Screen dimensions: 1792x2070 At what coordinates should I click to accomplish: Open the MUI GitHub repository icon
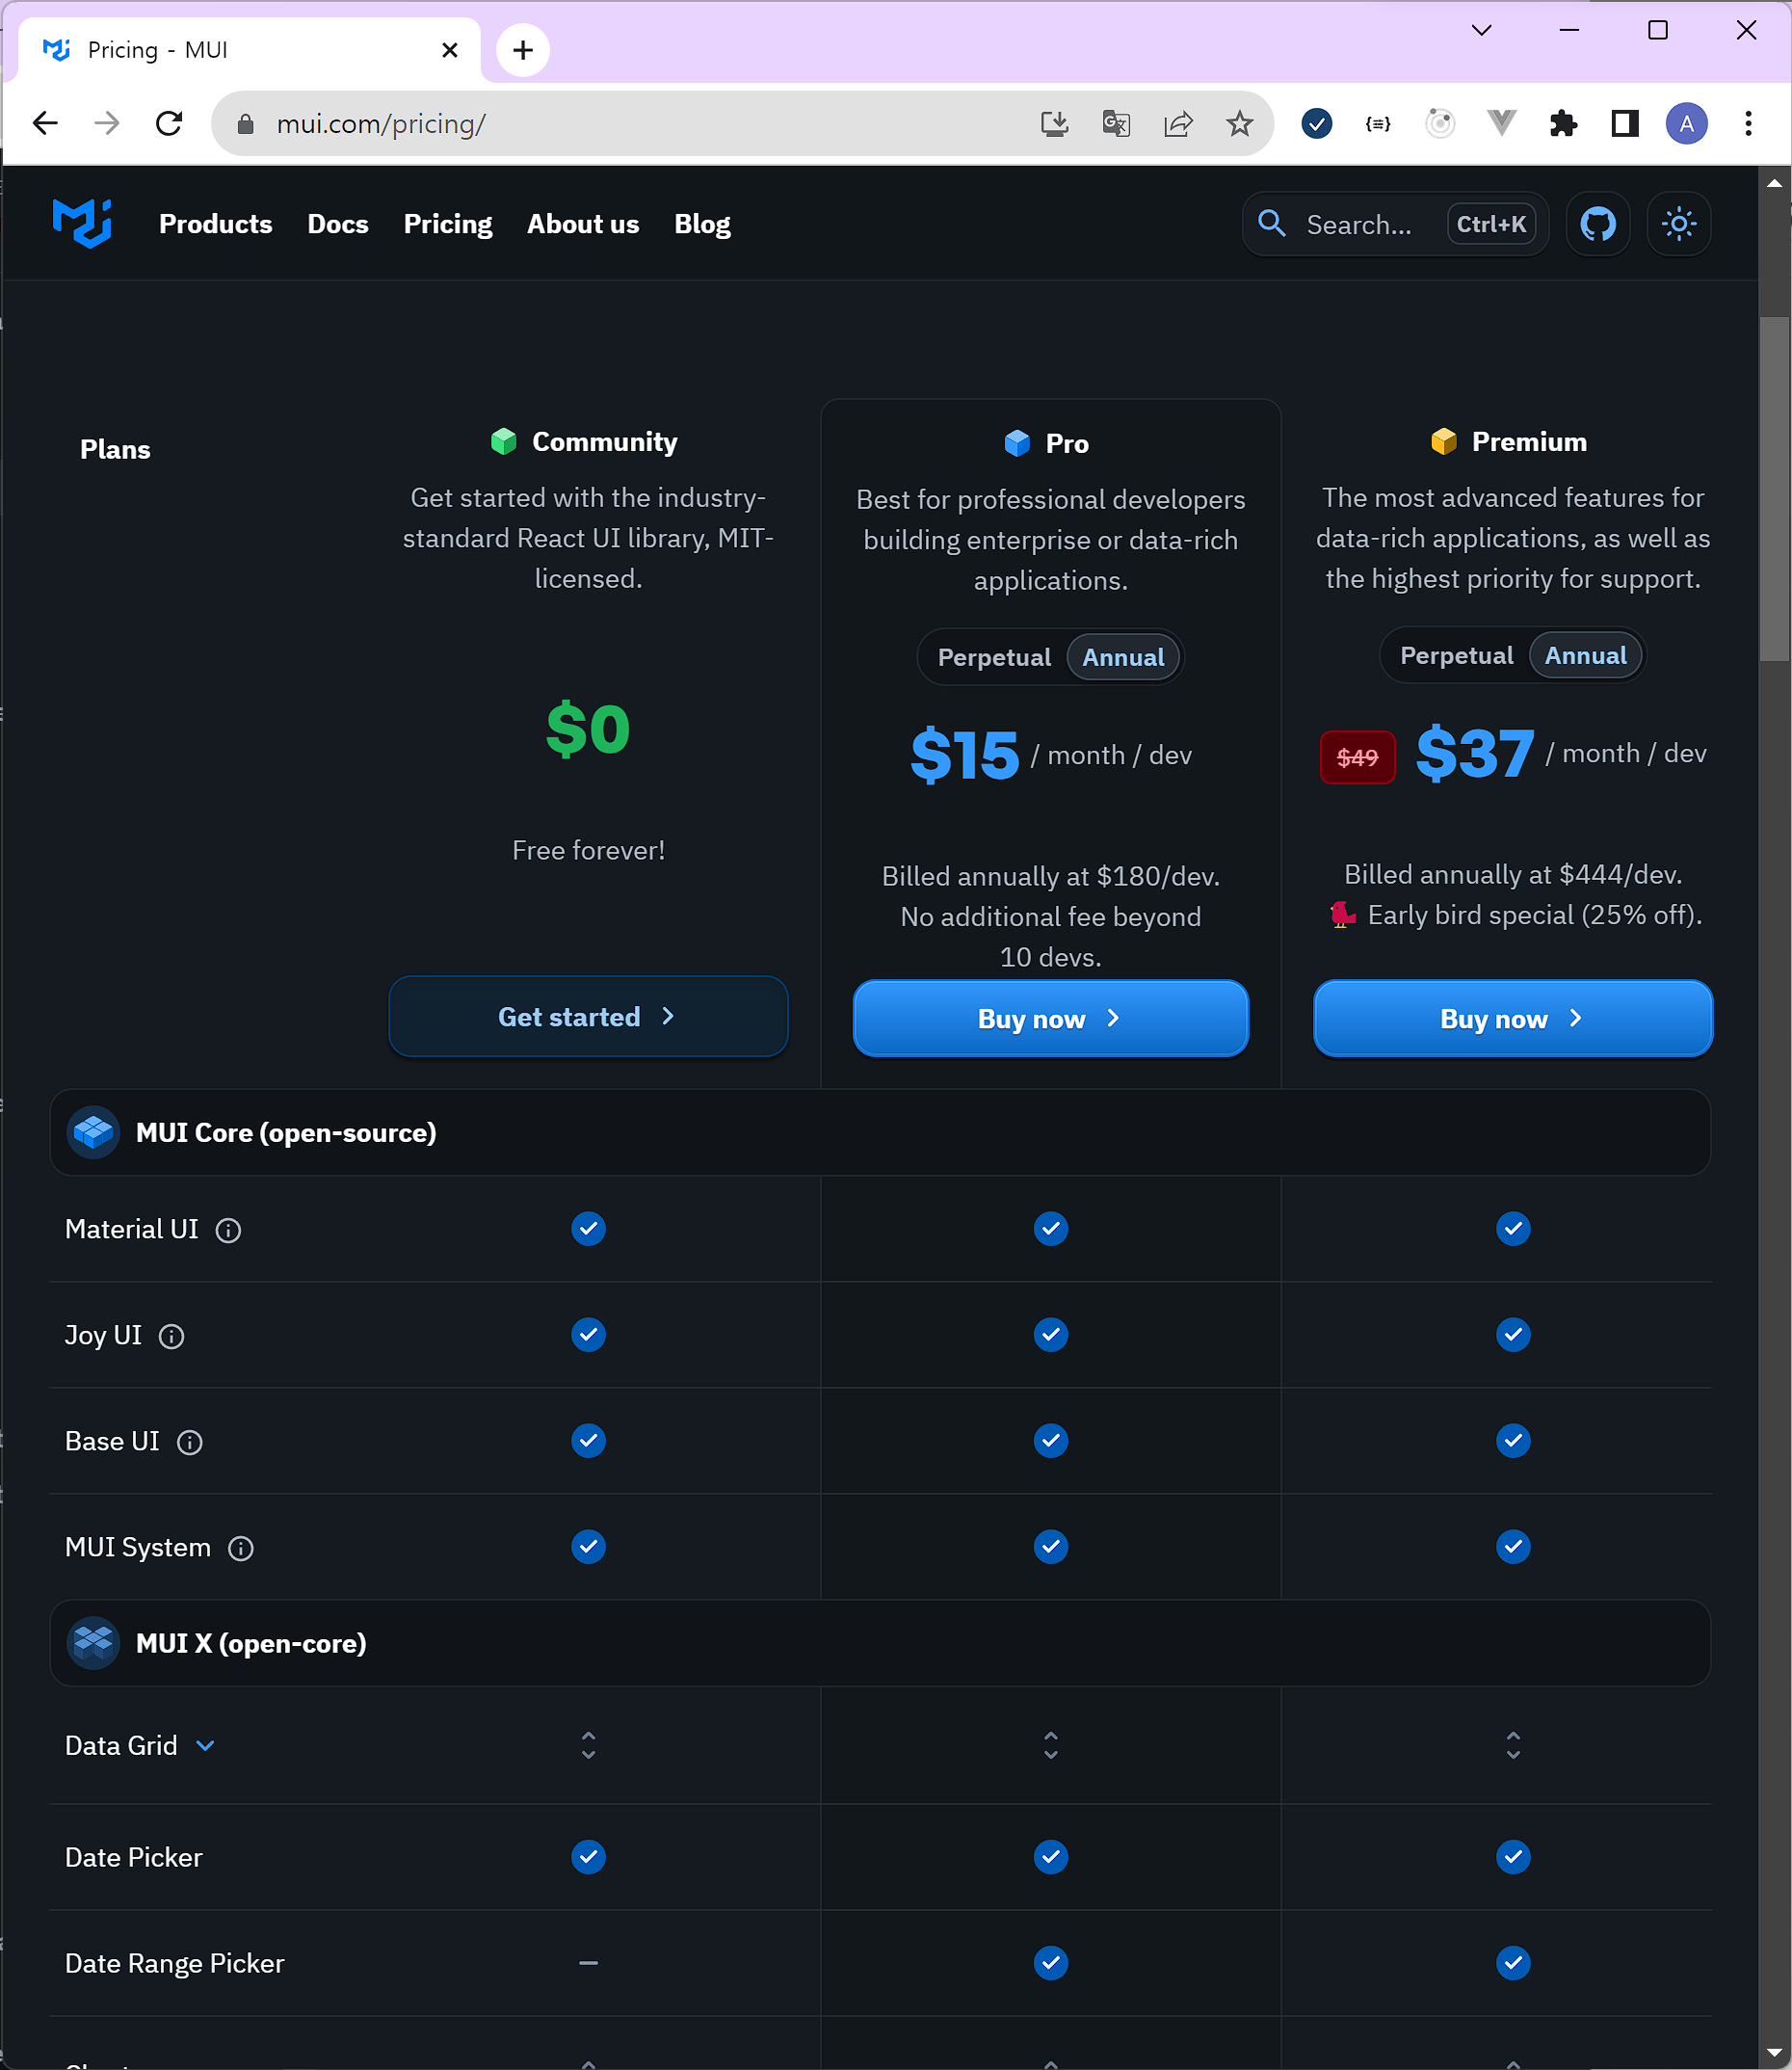1597,224
